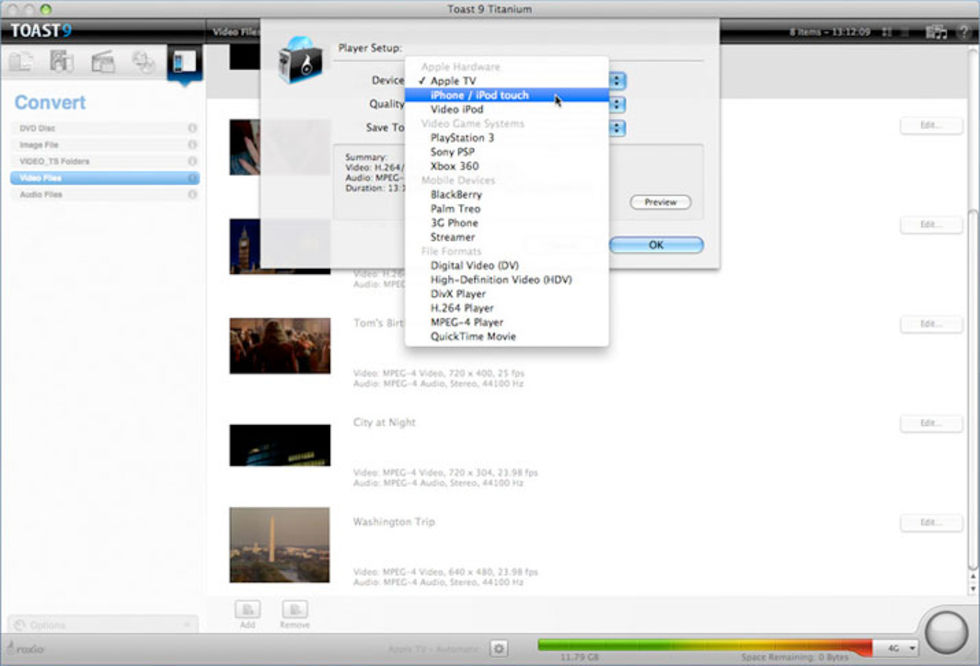This screenshot has width=980, height=666.
Task: Click the output settings gear icon
Action: pyautogui.click(x=499, y=649)
